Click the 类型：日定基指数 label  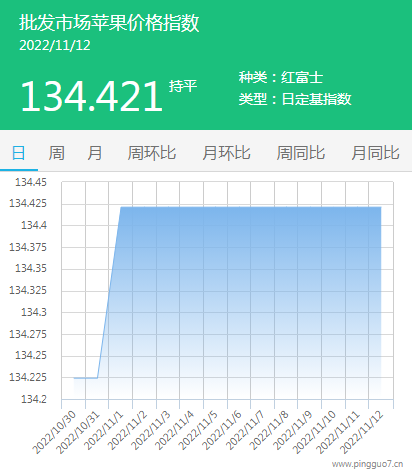(295, 99)
